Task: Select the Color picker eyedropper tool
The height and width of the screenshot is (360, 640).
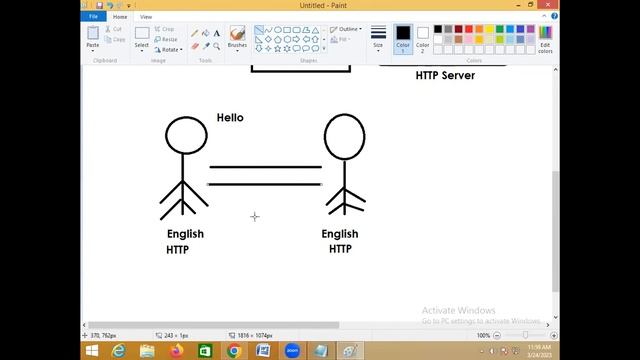Action: (206, 46)
